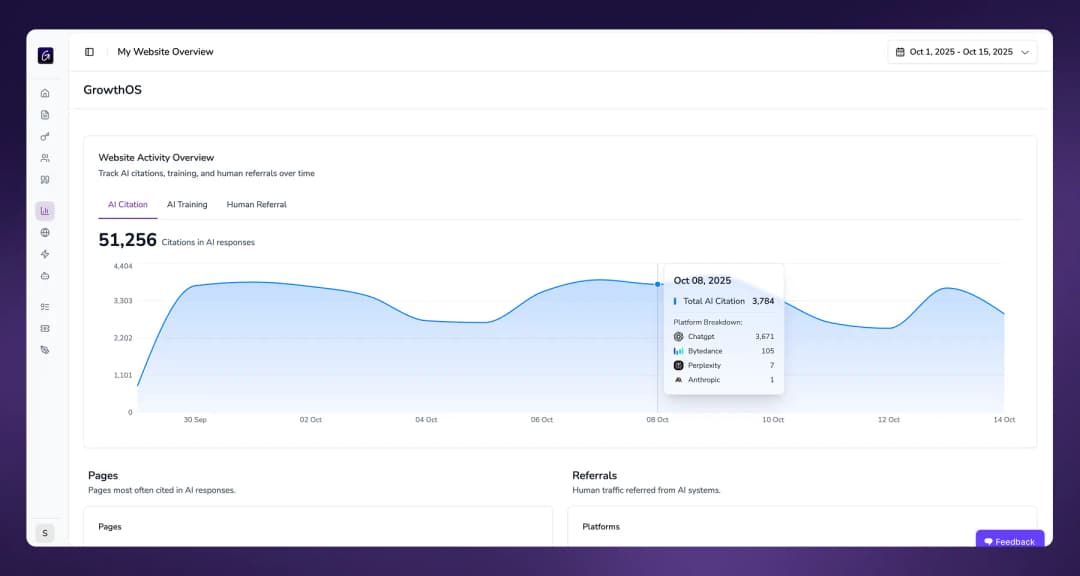Select the bar chart analytics icon
This screenshot has height=576, width=1080.
(x=45, y=211)
